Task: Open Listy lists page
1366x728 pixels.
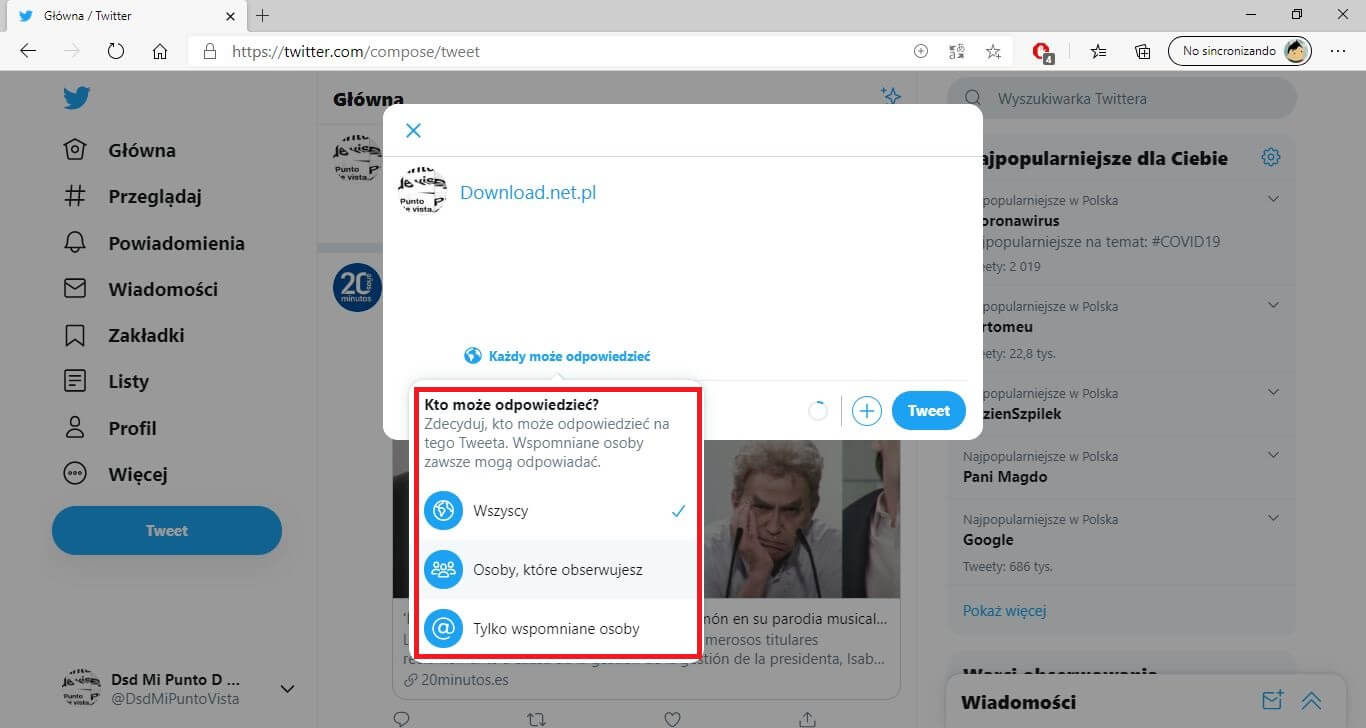Action: tap(106, 381)
